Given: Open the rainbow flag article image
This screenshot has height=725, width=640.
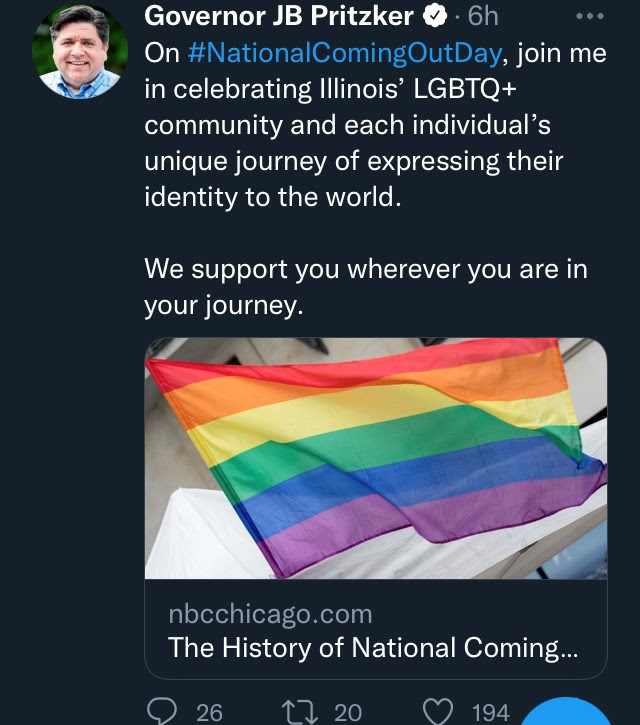Looking at the screenshot, I should point(376,458).
